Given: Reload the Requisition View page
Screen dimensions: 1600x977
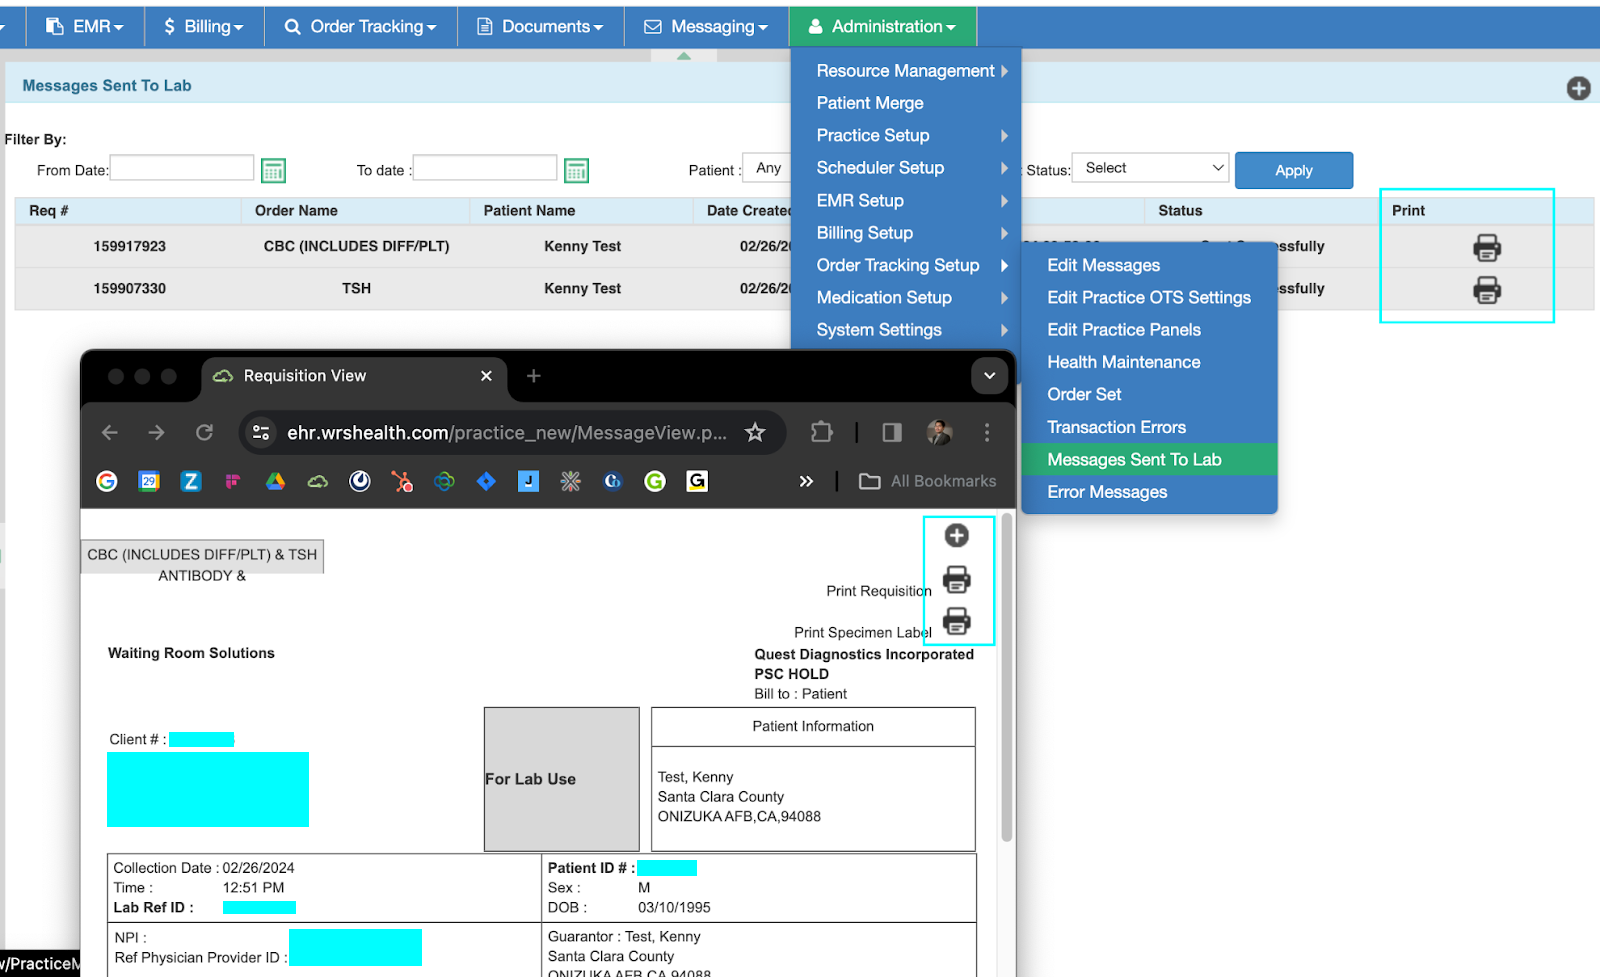Looking at the screenshot, I should click(x=204, y=432).
